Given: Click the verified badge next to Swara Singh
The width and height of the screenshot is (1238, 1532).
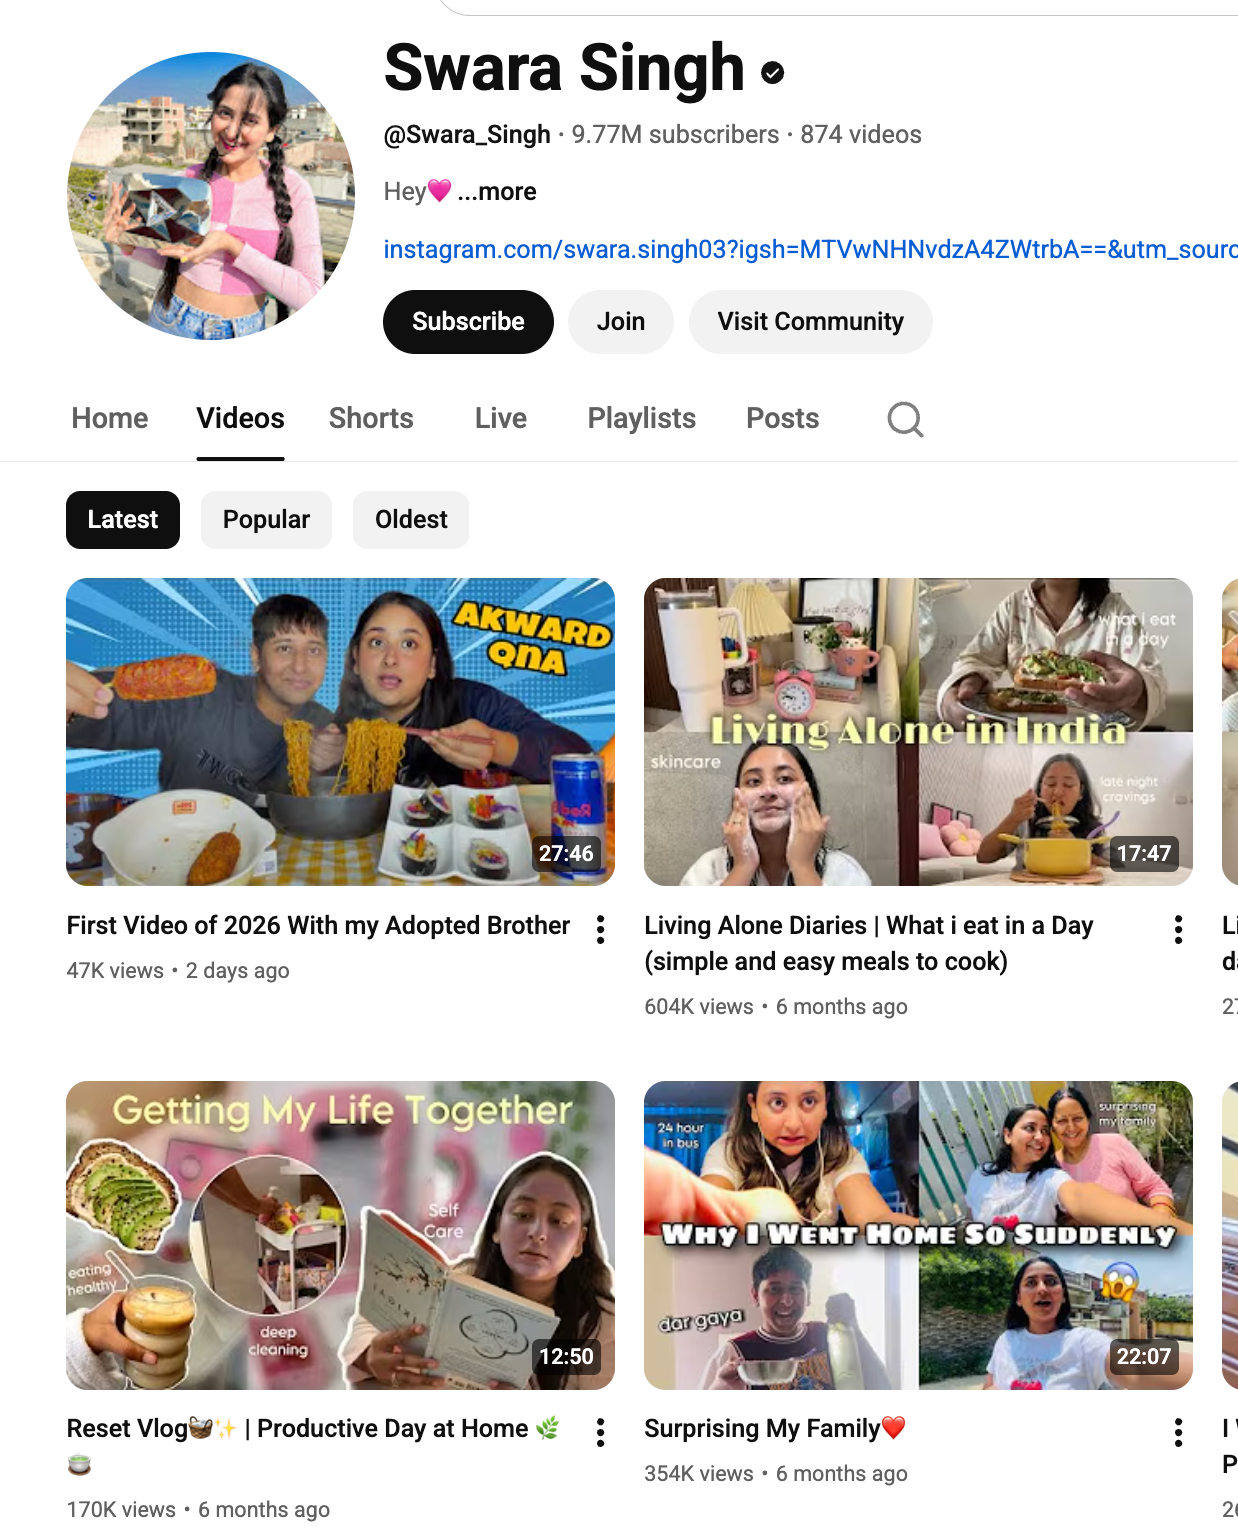Looking at the screenshot, I should (772, 72).
